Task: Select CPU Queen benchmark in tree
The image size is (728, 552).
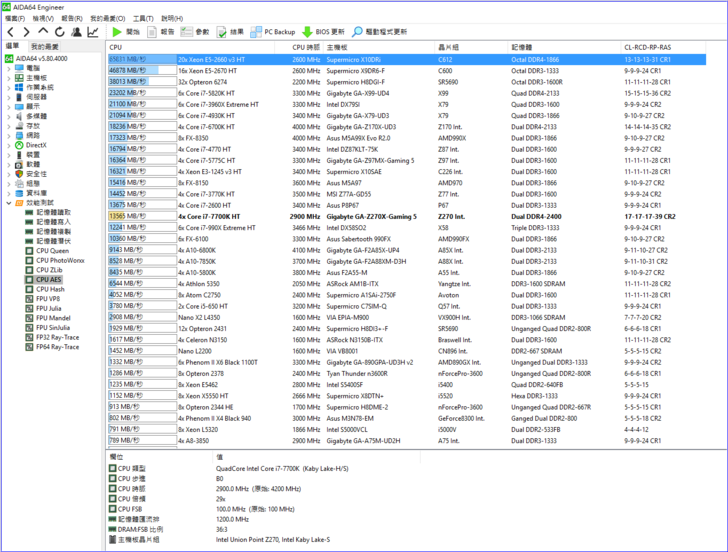Action: (x=52, y=250)
